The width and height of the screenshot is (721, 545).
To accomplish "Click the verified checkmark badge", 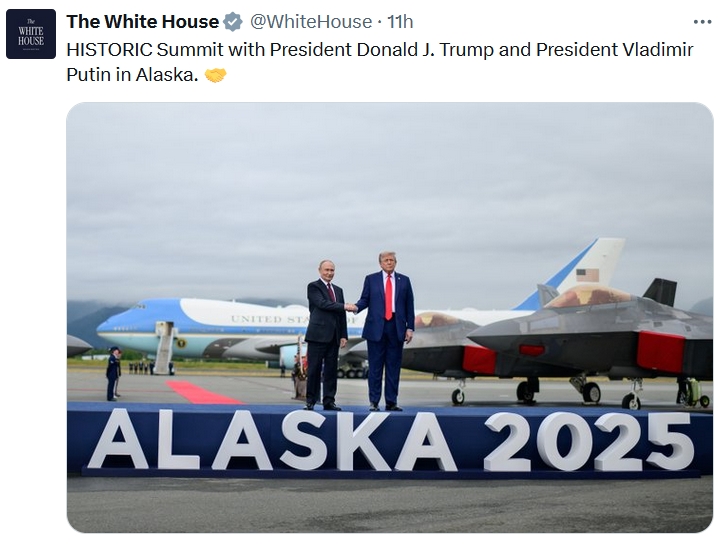I will [233, 22].
